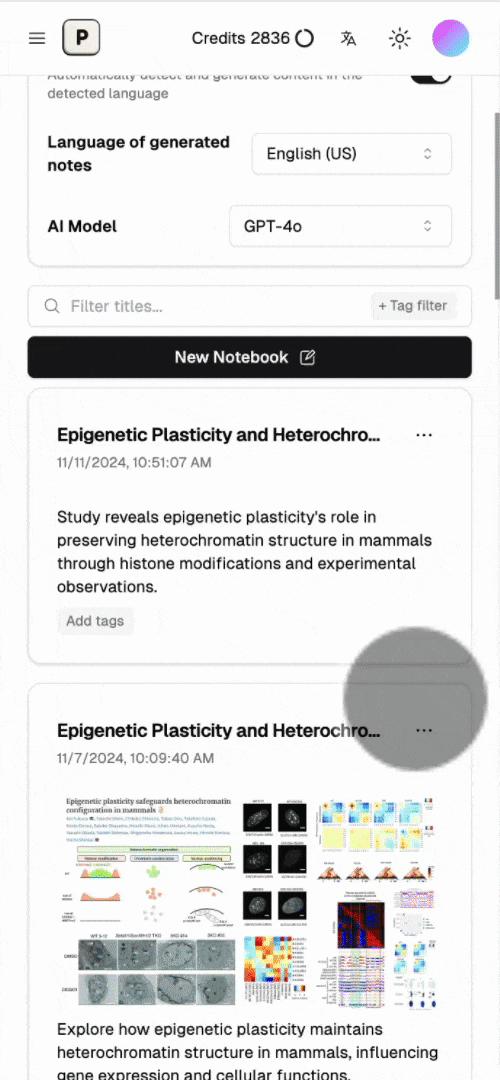Expand the English (US) language dropdown
Screen dimensions: 500x1080
pos(351,154)
